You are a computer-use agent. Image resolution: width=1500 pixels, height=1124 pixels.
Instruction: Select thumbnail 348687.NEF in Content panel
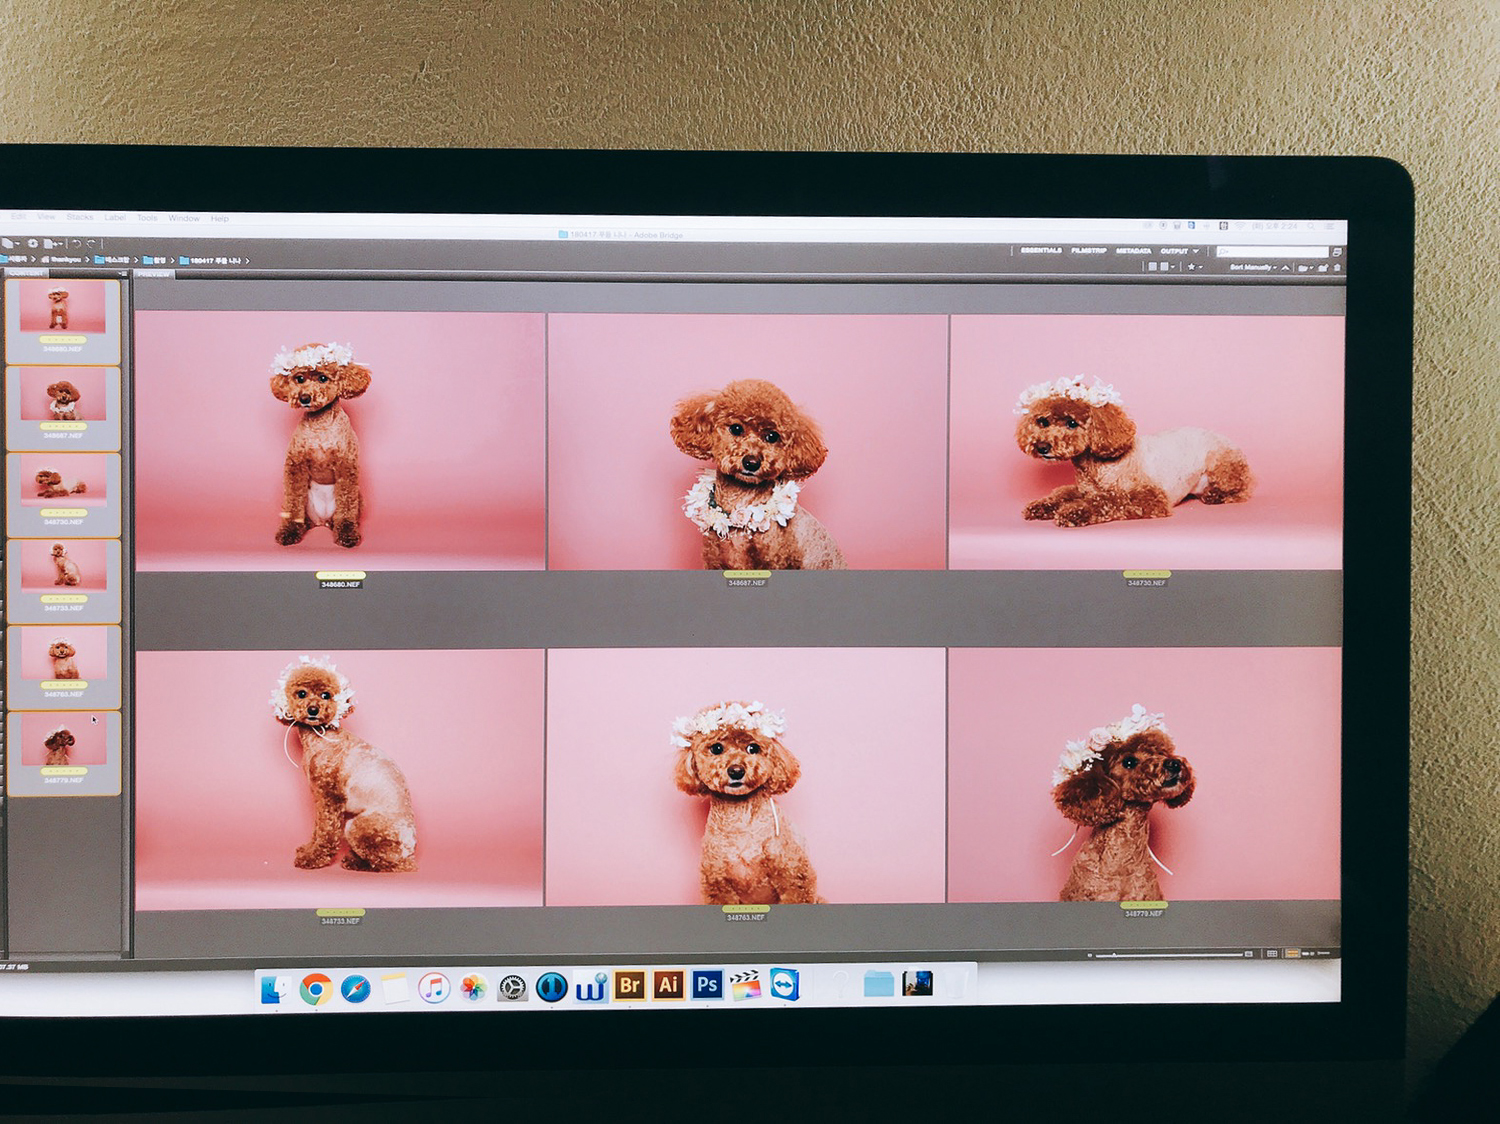point(62,408)
